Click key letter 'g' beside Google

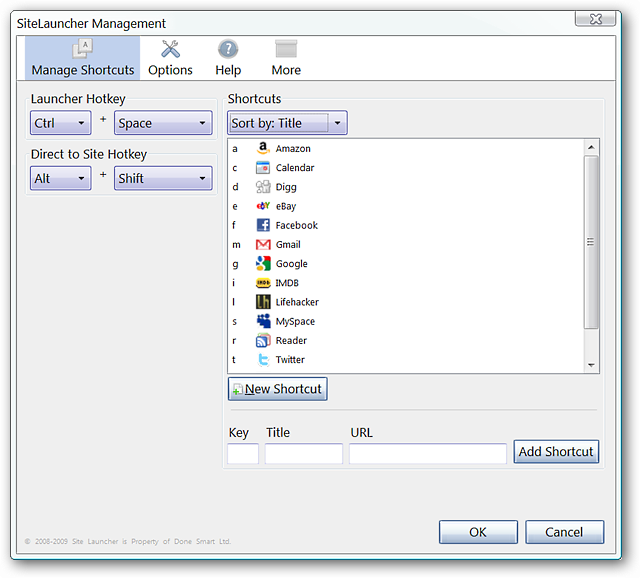[x=235, y=265]
